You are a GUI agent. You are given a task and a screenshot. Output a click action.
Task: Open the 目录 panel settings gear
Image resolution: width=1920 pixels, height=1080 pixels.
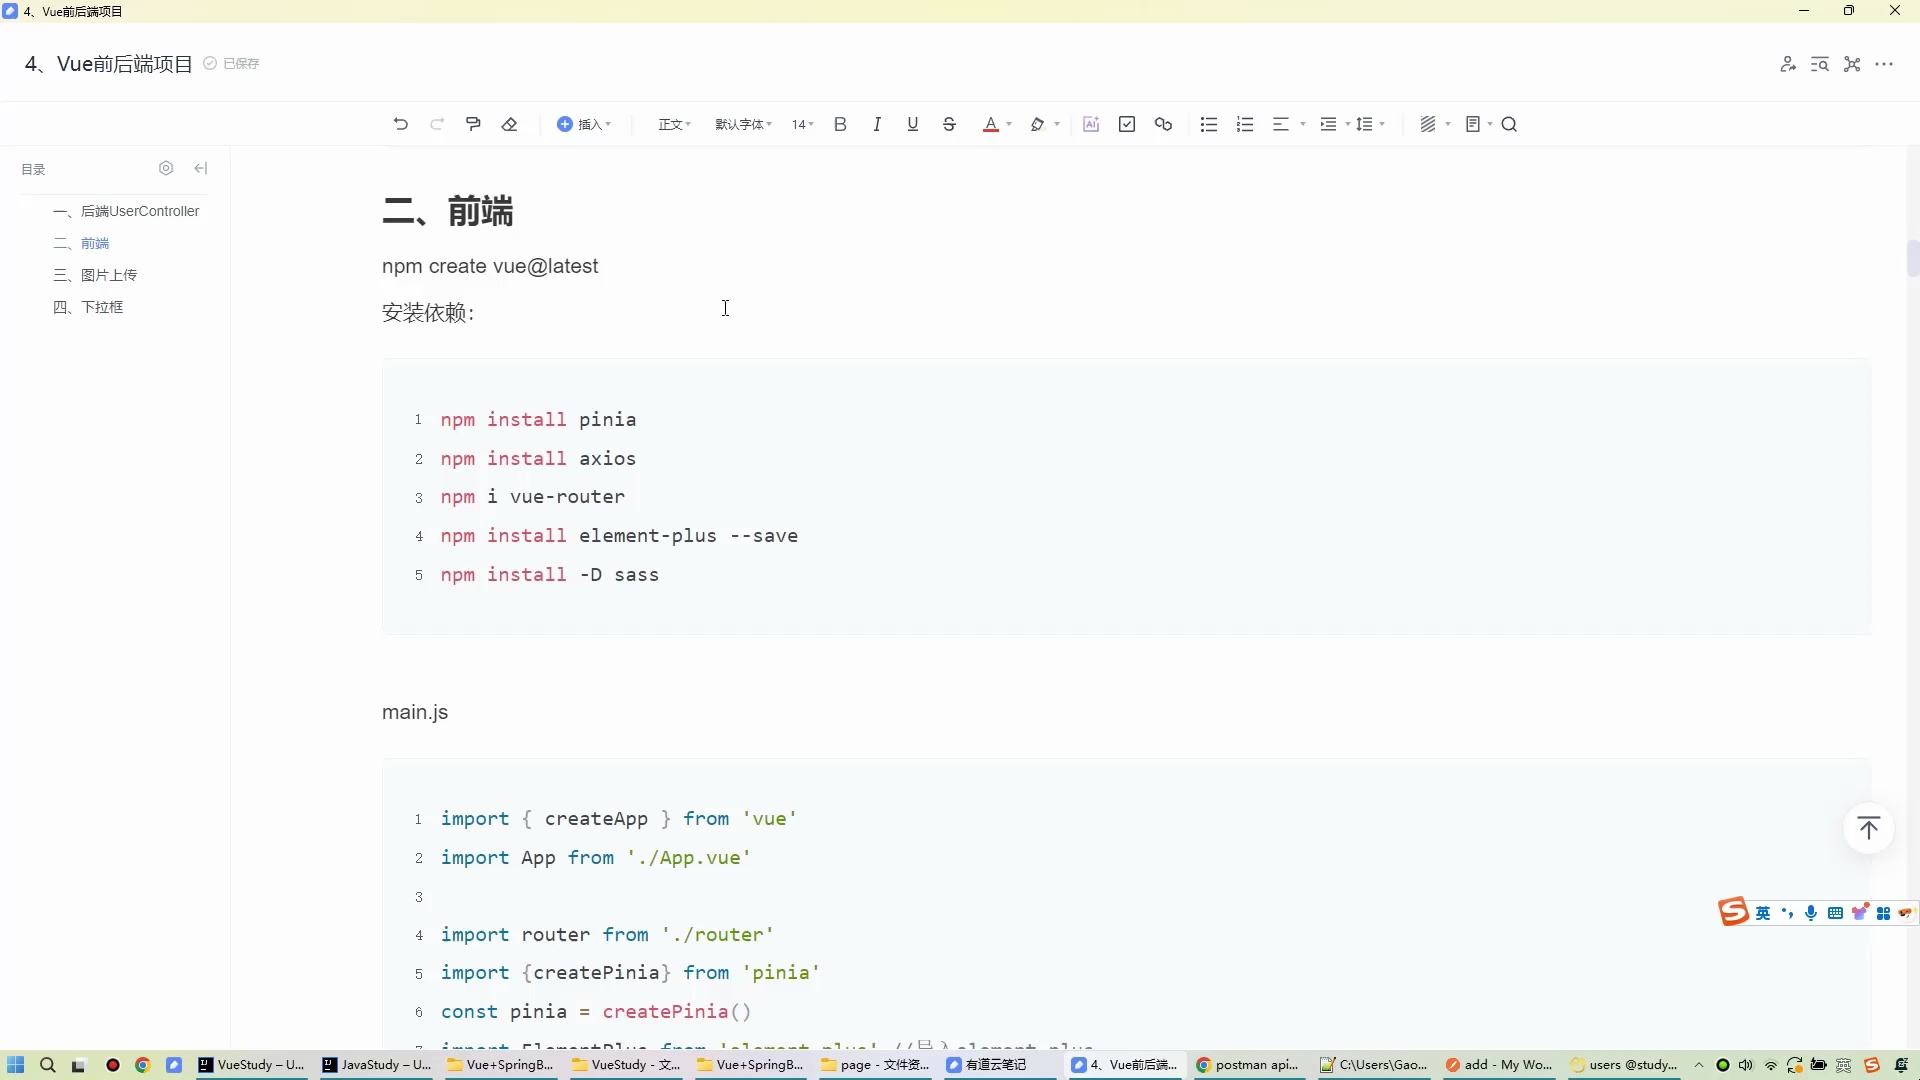[x=166, y=168]
